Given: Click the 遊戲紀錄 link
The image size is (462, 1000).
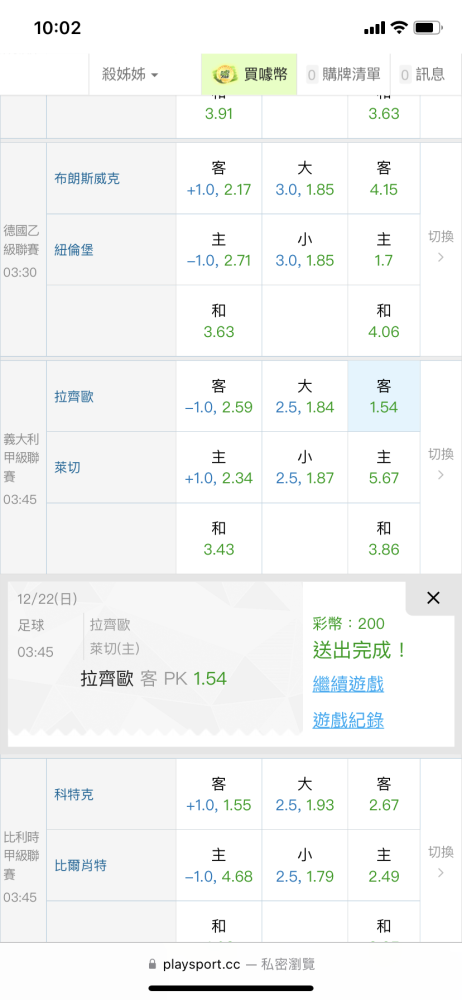Looking at the screenshot, I should pos(348,721).
